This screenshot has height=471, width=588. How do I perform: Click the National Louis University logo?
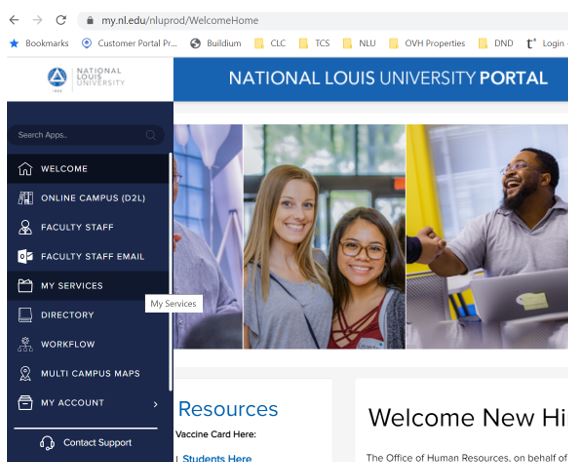(x=86, y=79)
